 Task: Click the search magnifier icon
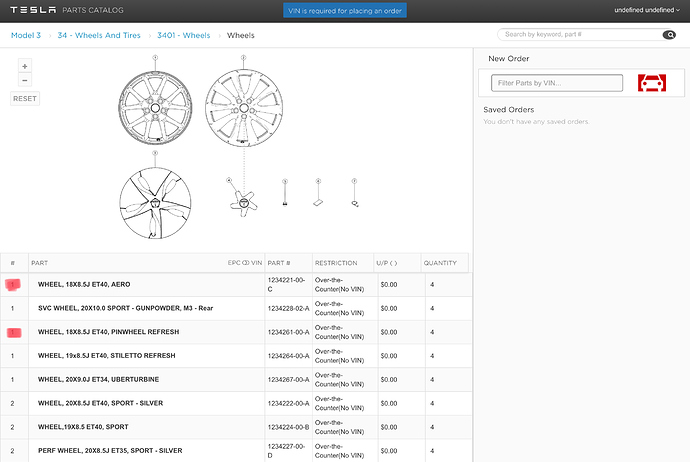coord(669,35)
